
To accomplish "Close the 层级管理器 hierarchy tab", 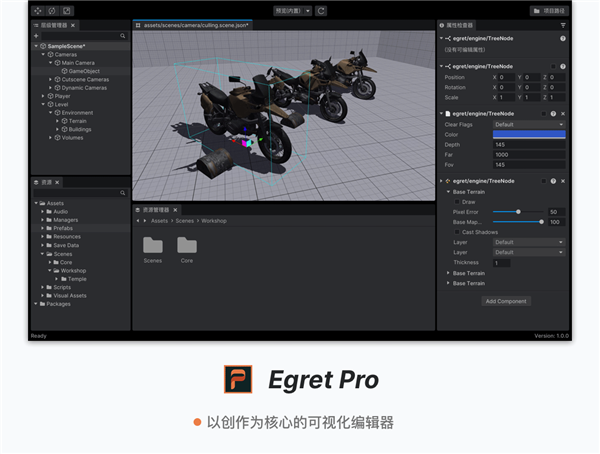I will 73,25.
